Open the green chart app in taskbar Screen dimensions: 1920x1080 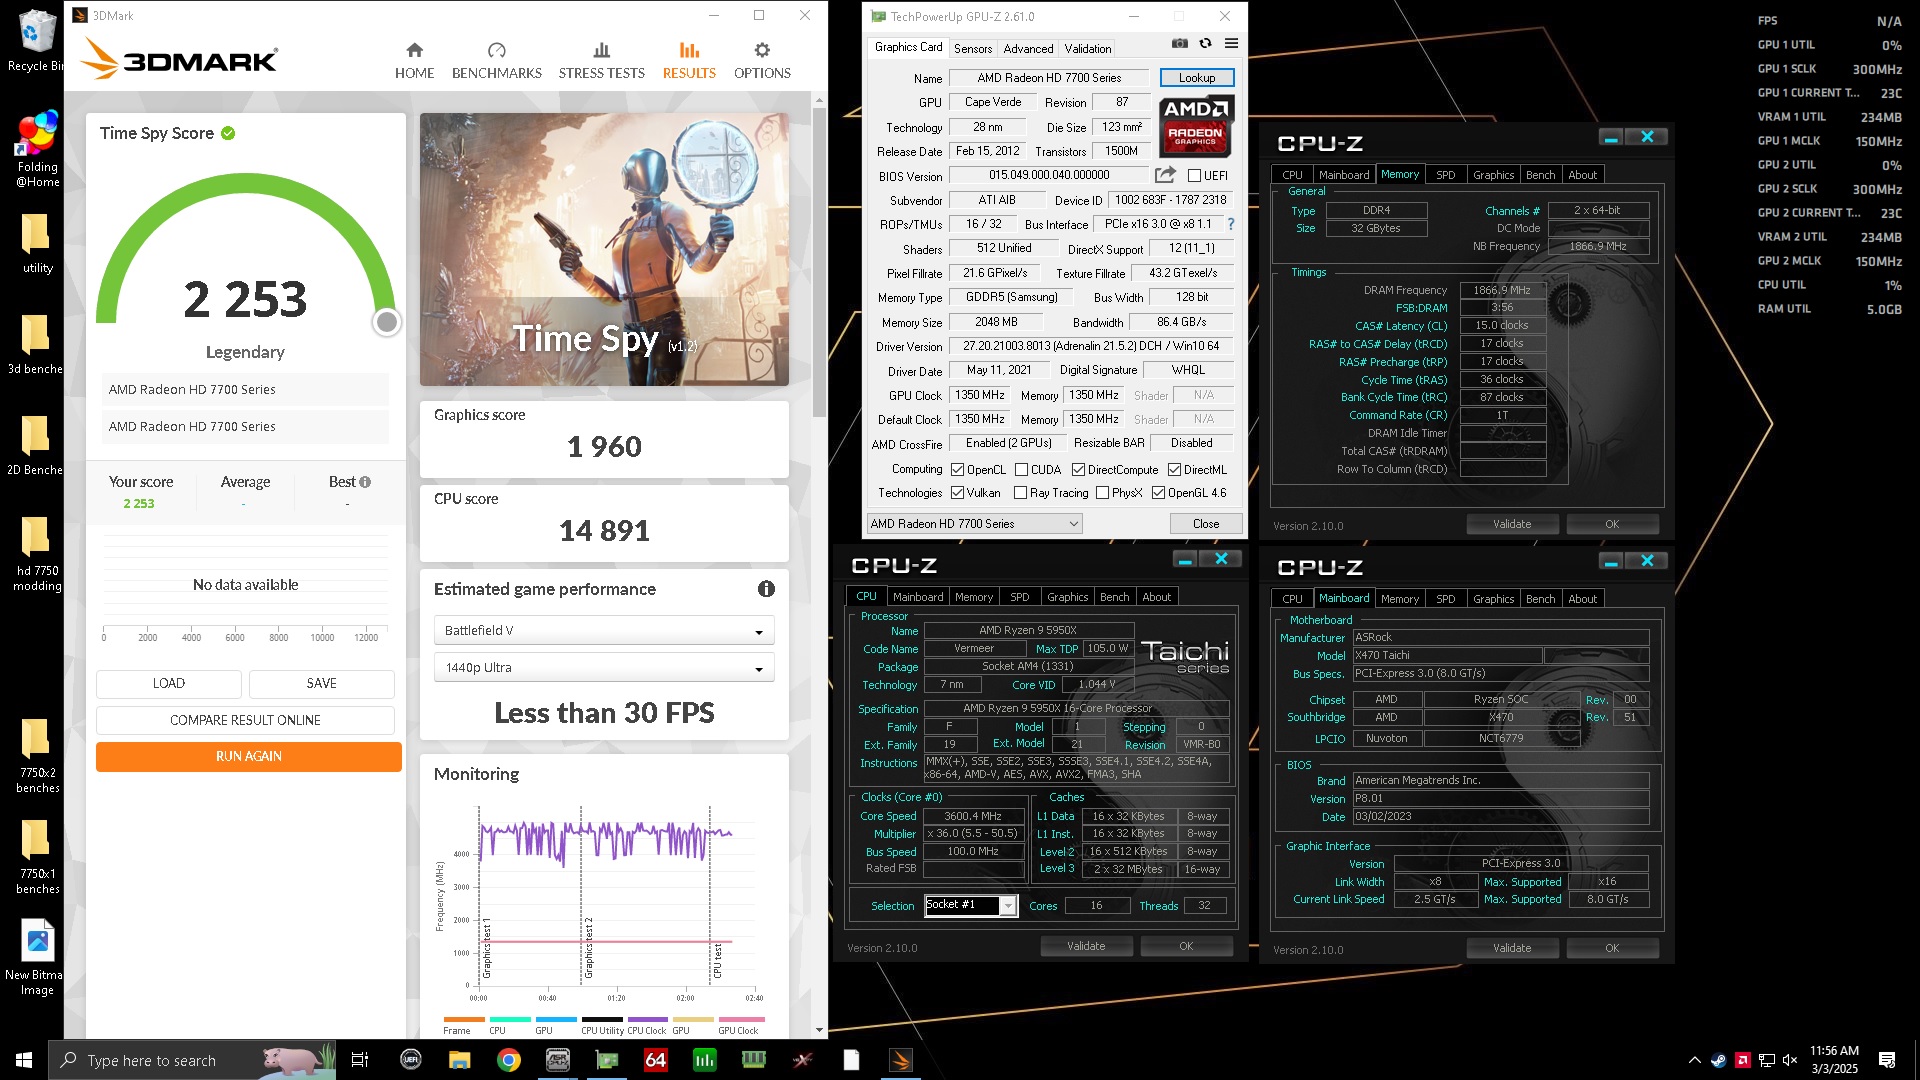pyautogui.click(x=705, y=1060)
